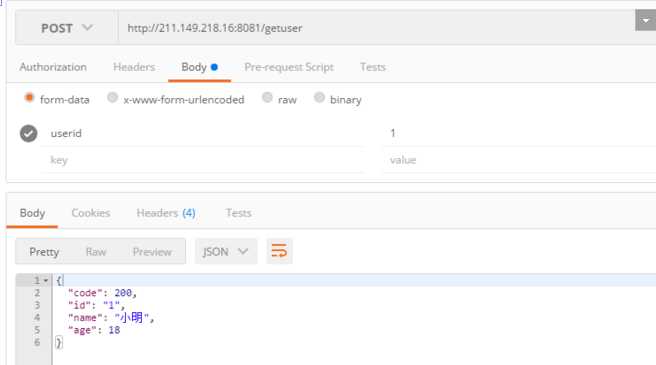Click the empty key placeholder field
The width and height of the screenshot is (656, 365).
point(203,160)
